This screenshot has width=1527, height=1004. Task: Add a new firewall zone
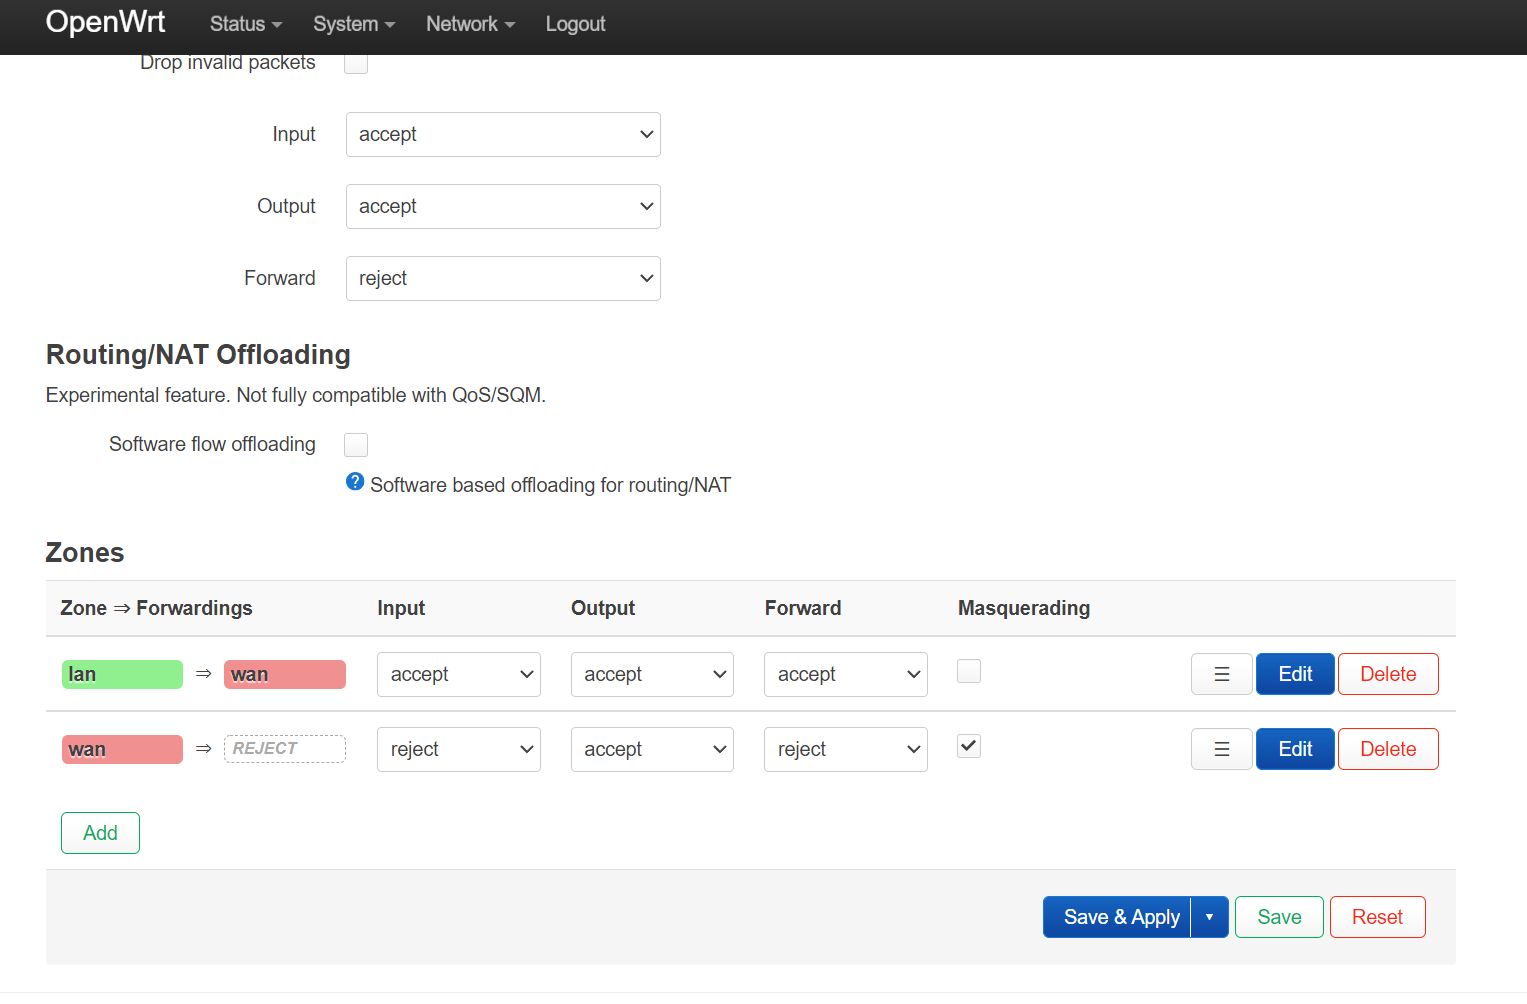tap(100, 833)
